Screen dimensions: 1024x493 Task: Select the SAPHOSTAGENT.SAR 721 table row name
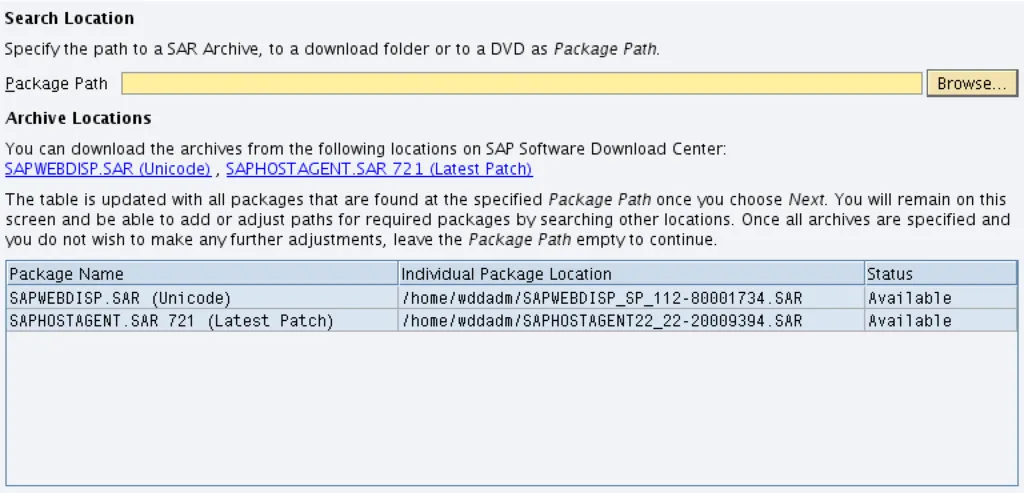tap(171, 321)
